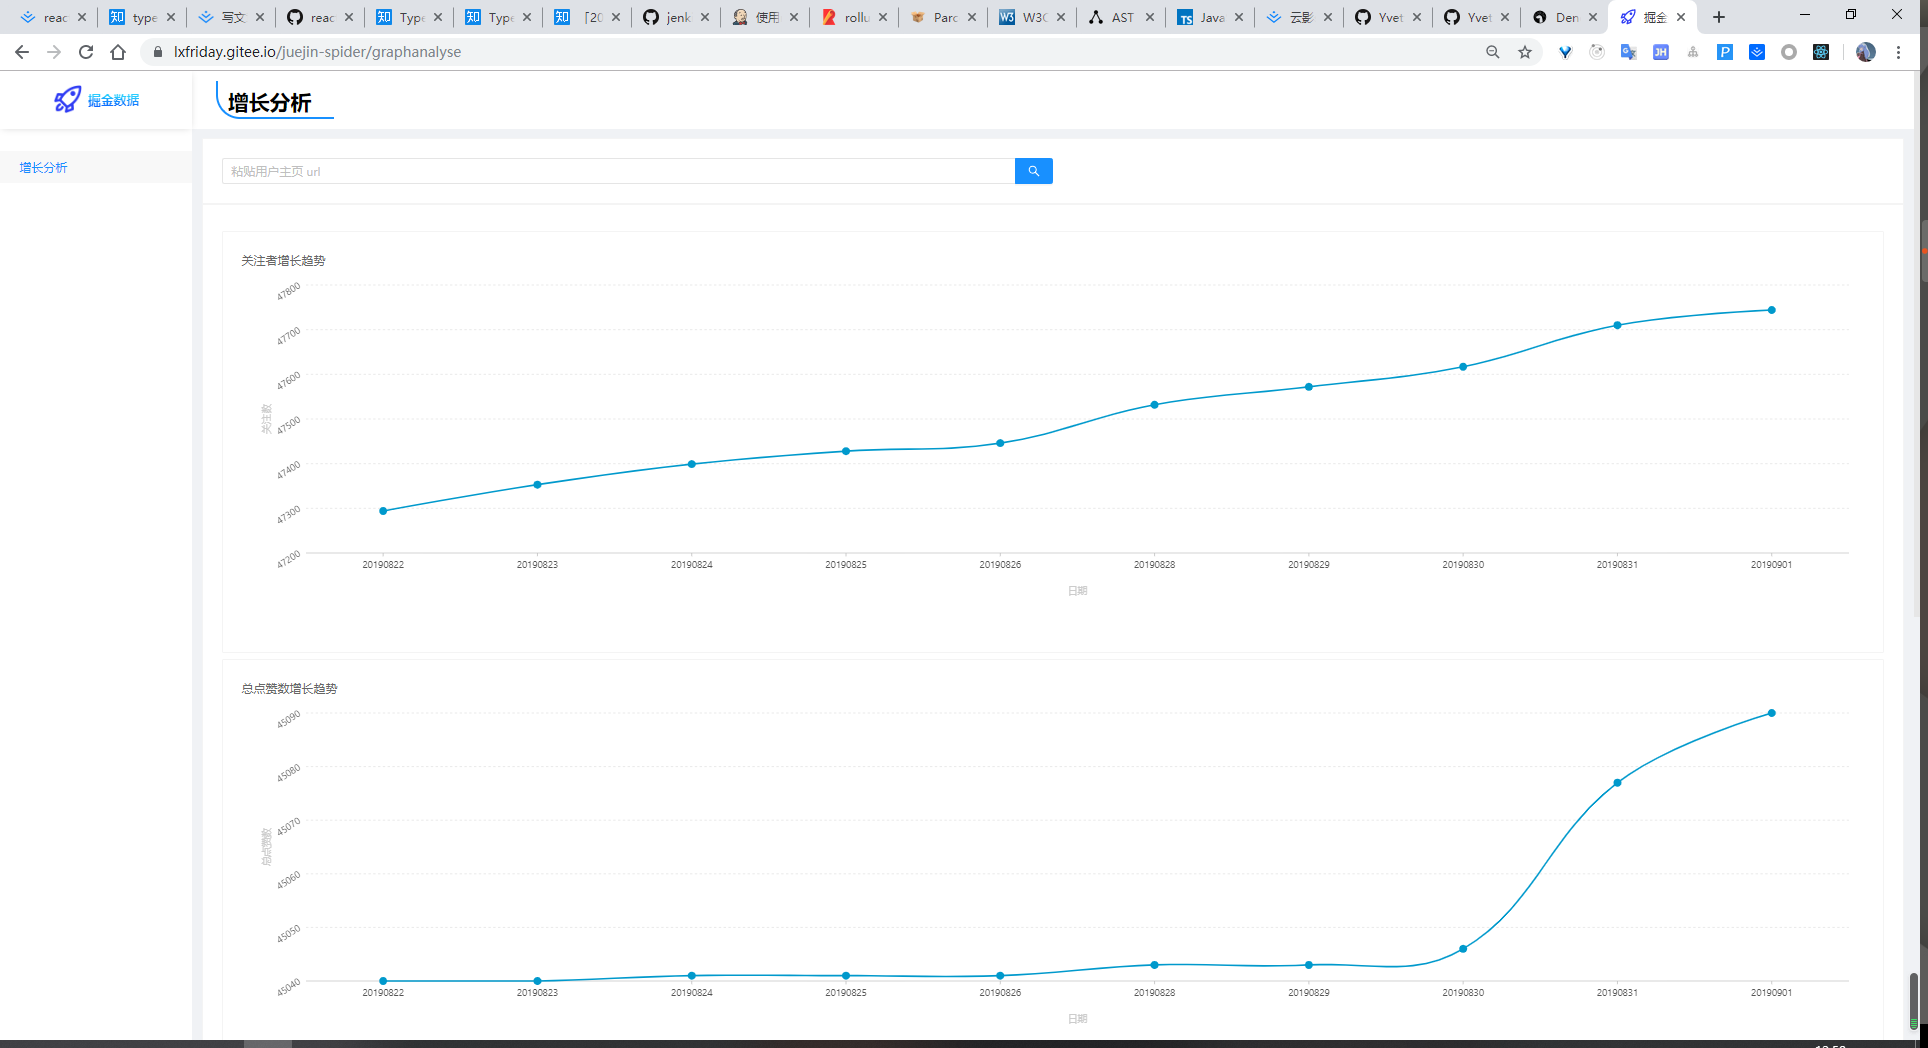
Task: Open the Chrome three-dot menu
Action: (1898, 52)
